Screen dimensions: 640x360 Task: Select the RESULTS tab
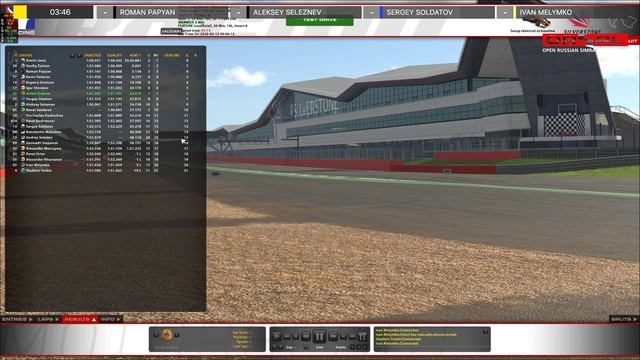coord(80,319)
